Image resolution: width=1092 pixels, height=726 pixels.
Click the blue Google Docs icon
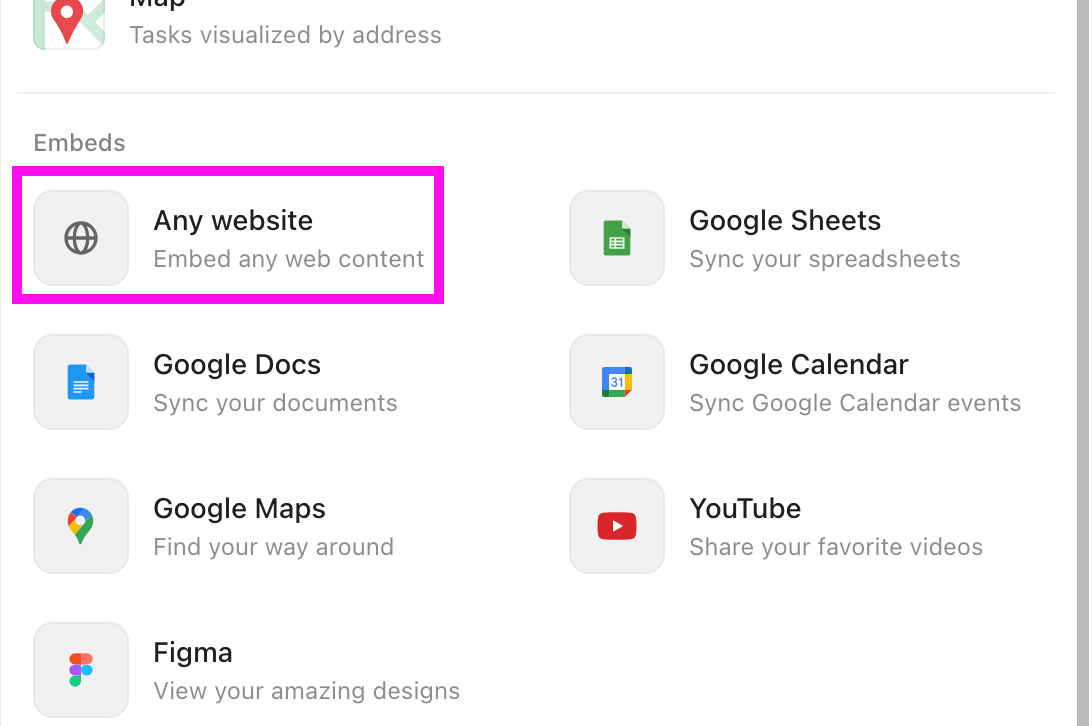click(81, 382)
